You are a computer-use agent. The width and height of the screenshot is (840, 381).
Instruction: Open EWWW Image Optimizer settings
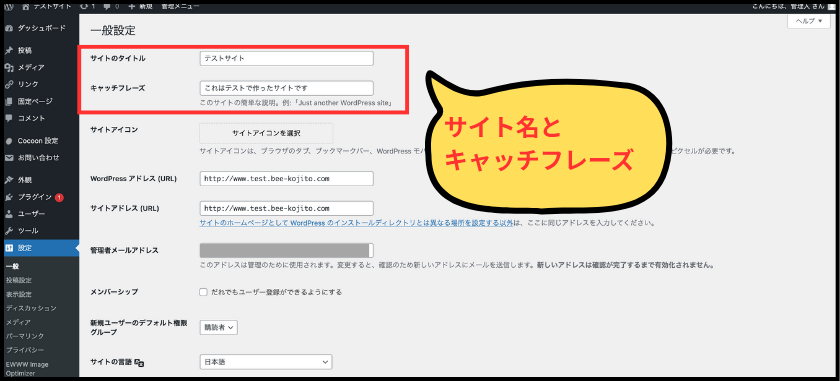(27, 369)
